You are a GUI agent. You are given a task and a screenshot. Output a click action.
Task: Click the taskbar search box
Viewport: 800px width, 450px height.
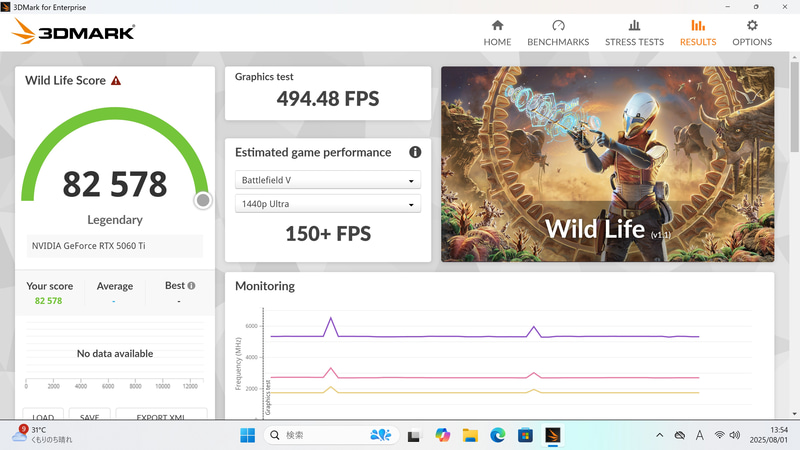(x=331, y=435)
